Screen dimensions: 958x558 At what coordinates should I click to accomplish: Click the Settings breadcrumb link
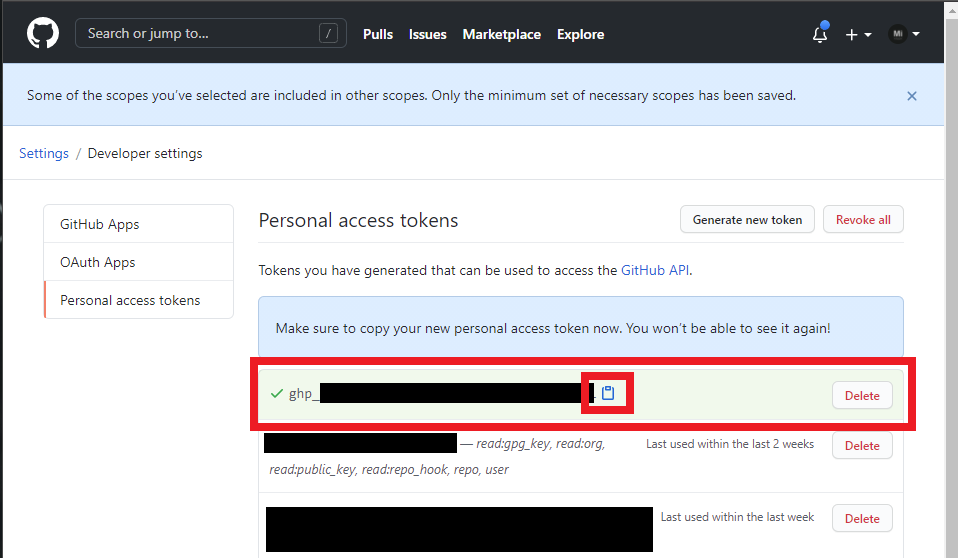44,153
